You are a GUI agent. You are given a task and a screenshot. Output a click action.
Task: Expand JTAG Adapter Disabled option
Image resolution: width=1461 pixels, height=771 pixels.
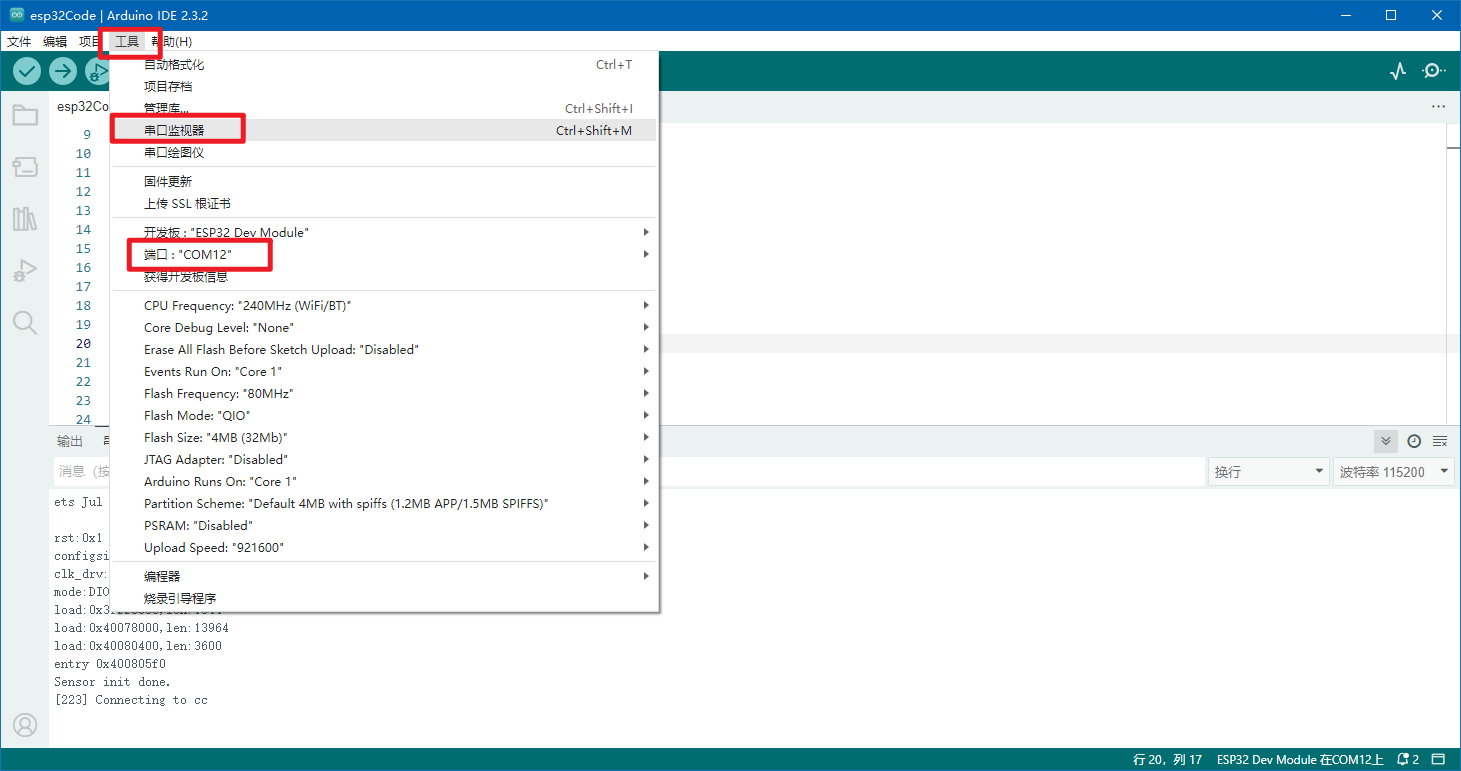coord(383,459)
